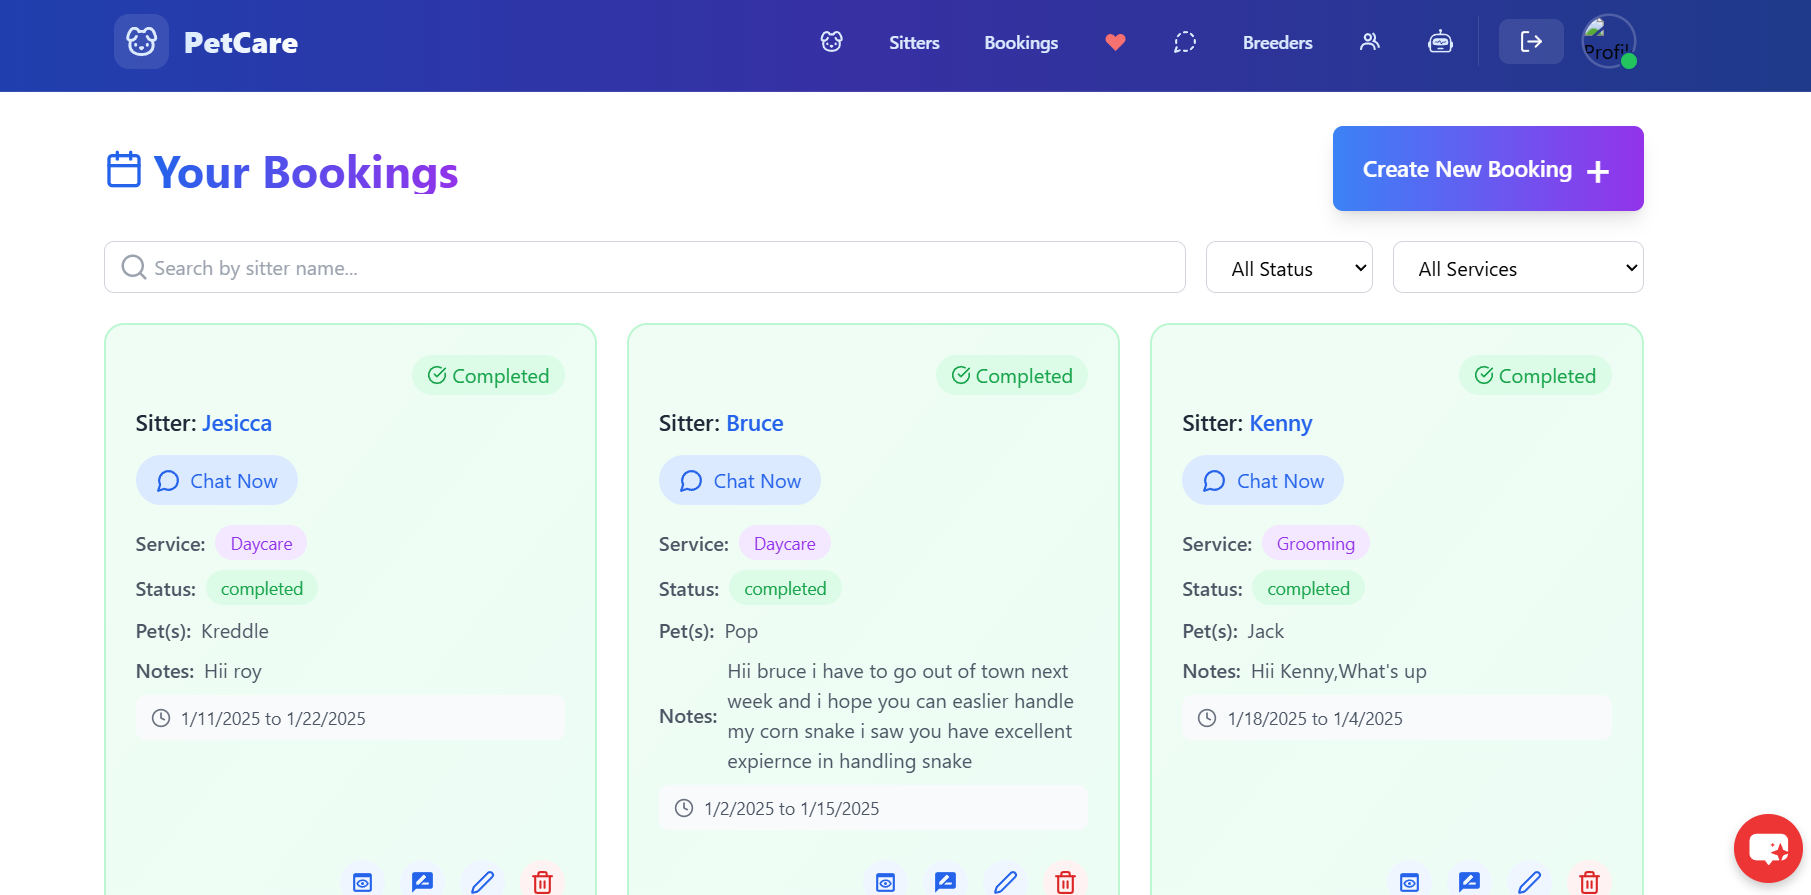This screenshot has width=1811, height=895.
Task: Click date range 1/11/2025 to 1/22/2025
Action: tap(350, 718)
